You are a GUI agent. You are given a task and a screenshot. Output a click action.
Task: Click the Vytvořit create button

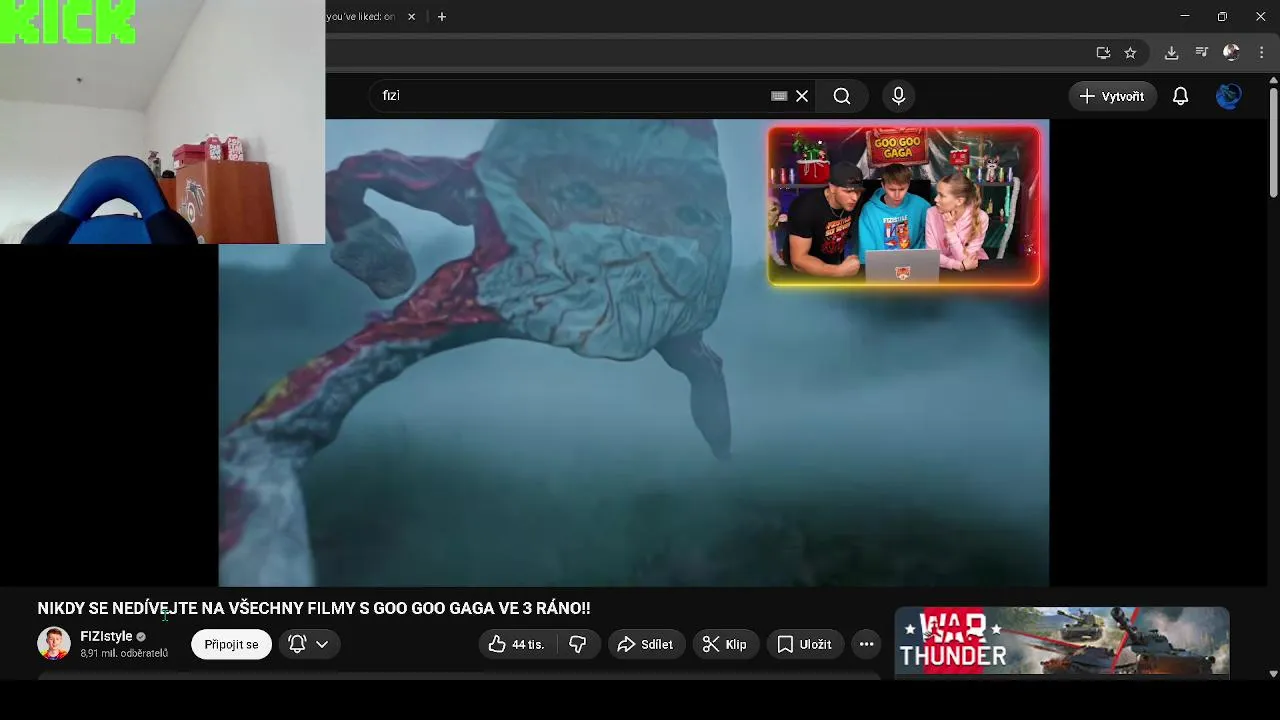tap(1112, 96)
